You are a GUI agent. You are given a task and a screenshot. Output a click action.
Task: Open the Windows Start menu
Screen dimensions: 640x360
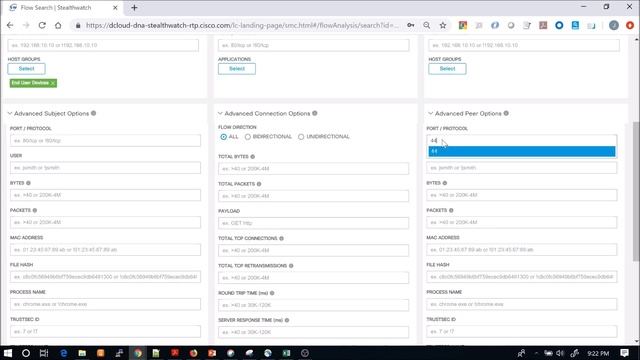tap(8, 353)
